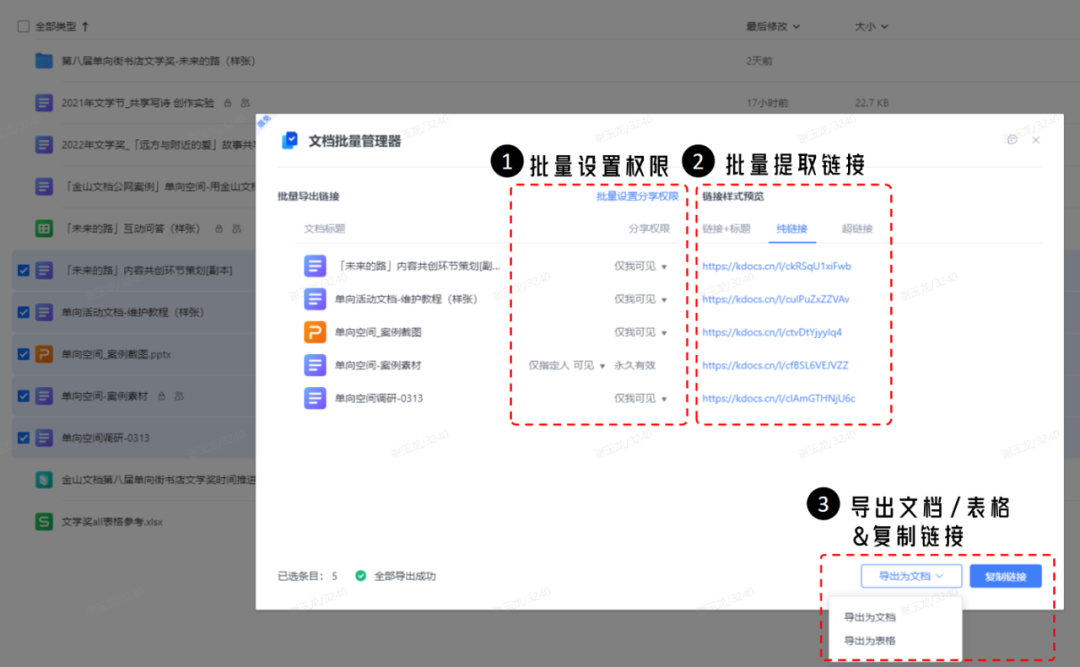
Task: Open 仅我可见 dropdown for 单向空间_案例截图
Action: (x=641, y=332)
